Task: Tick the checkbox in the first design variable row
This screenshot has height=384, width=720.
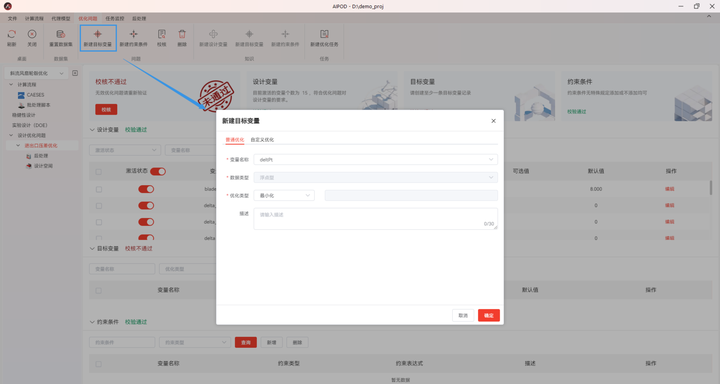Action: (x=99, y=189)
